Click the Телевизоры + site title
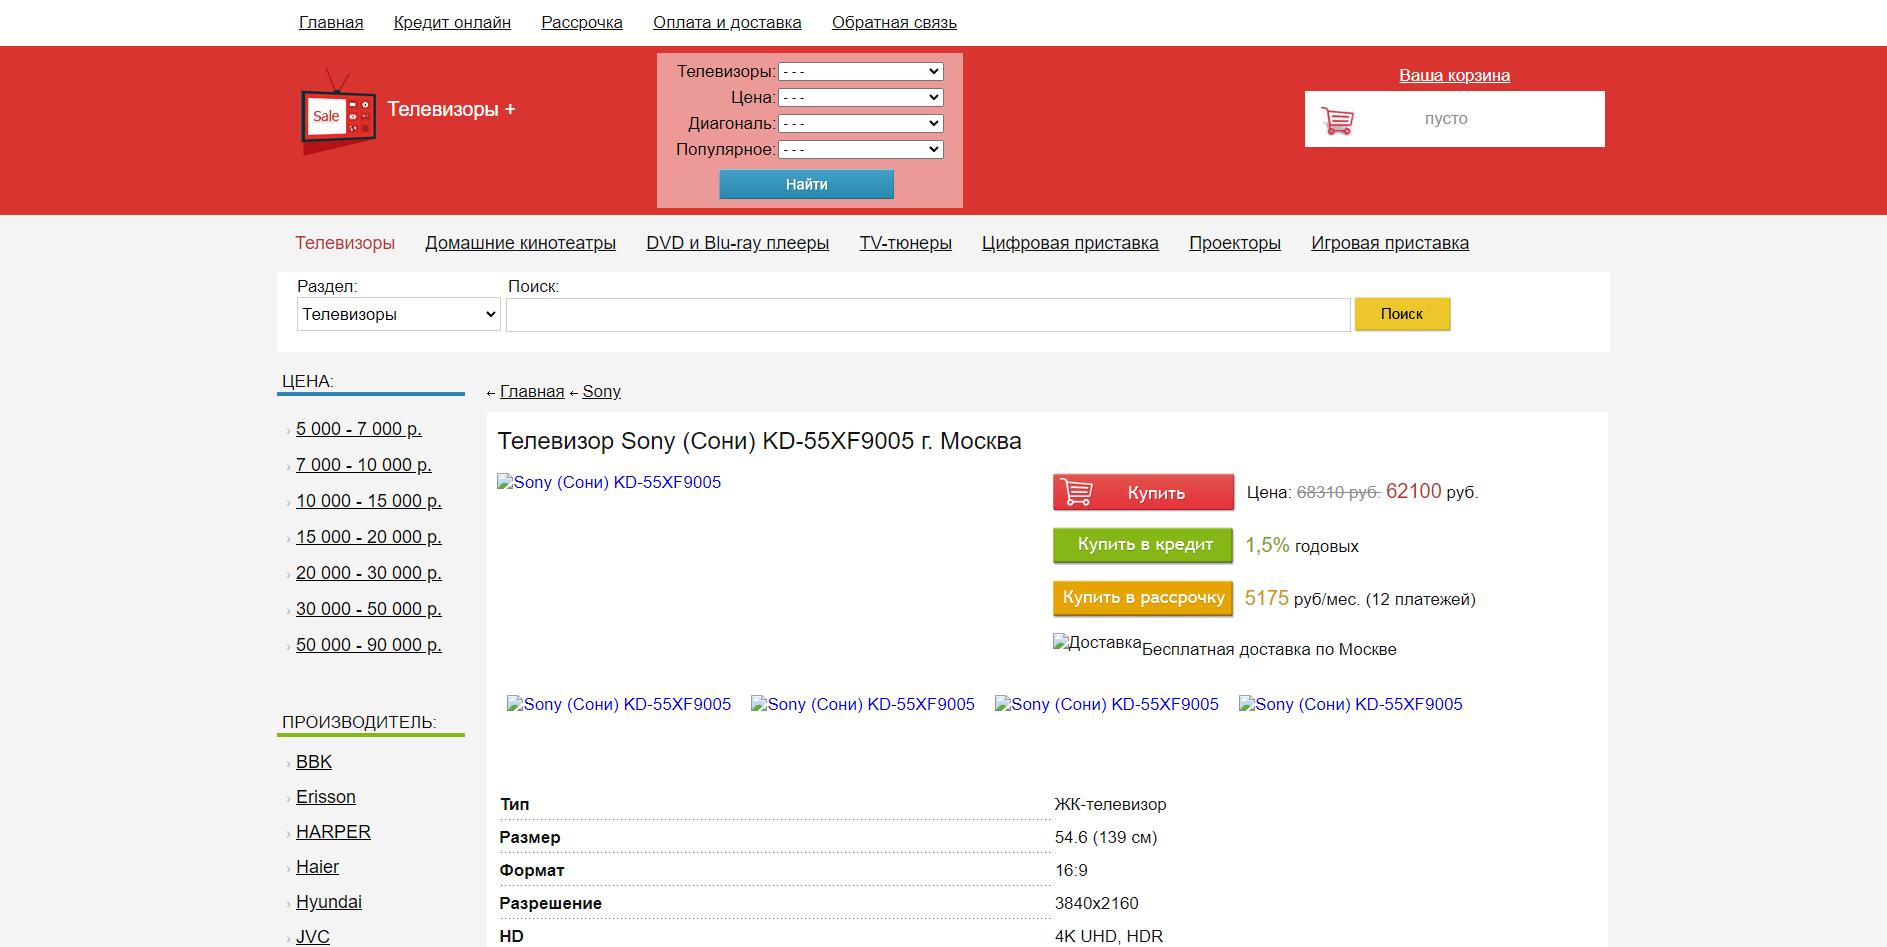 pyautogui.click(x=451, y=109)
